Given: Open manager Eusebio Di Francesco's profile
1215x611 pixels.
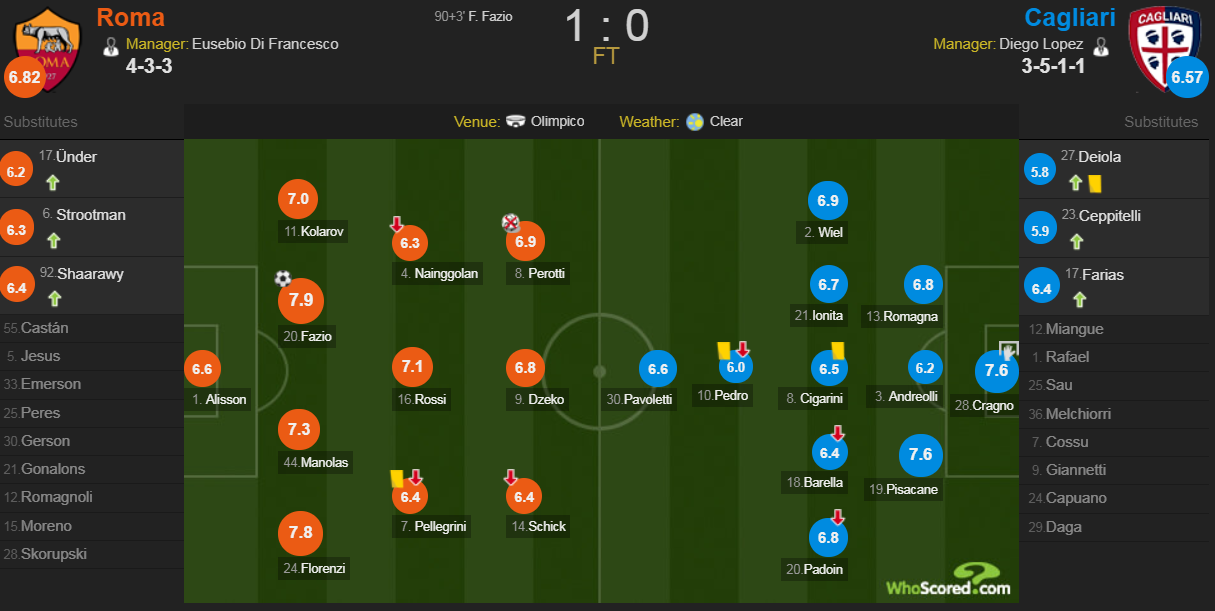Looking at the screenshot, I should point(265,44).
